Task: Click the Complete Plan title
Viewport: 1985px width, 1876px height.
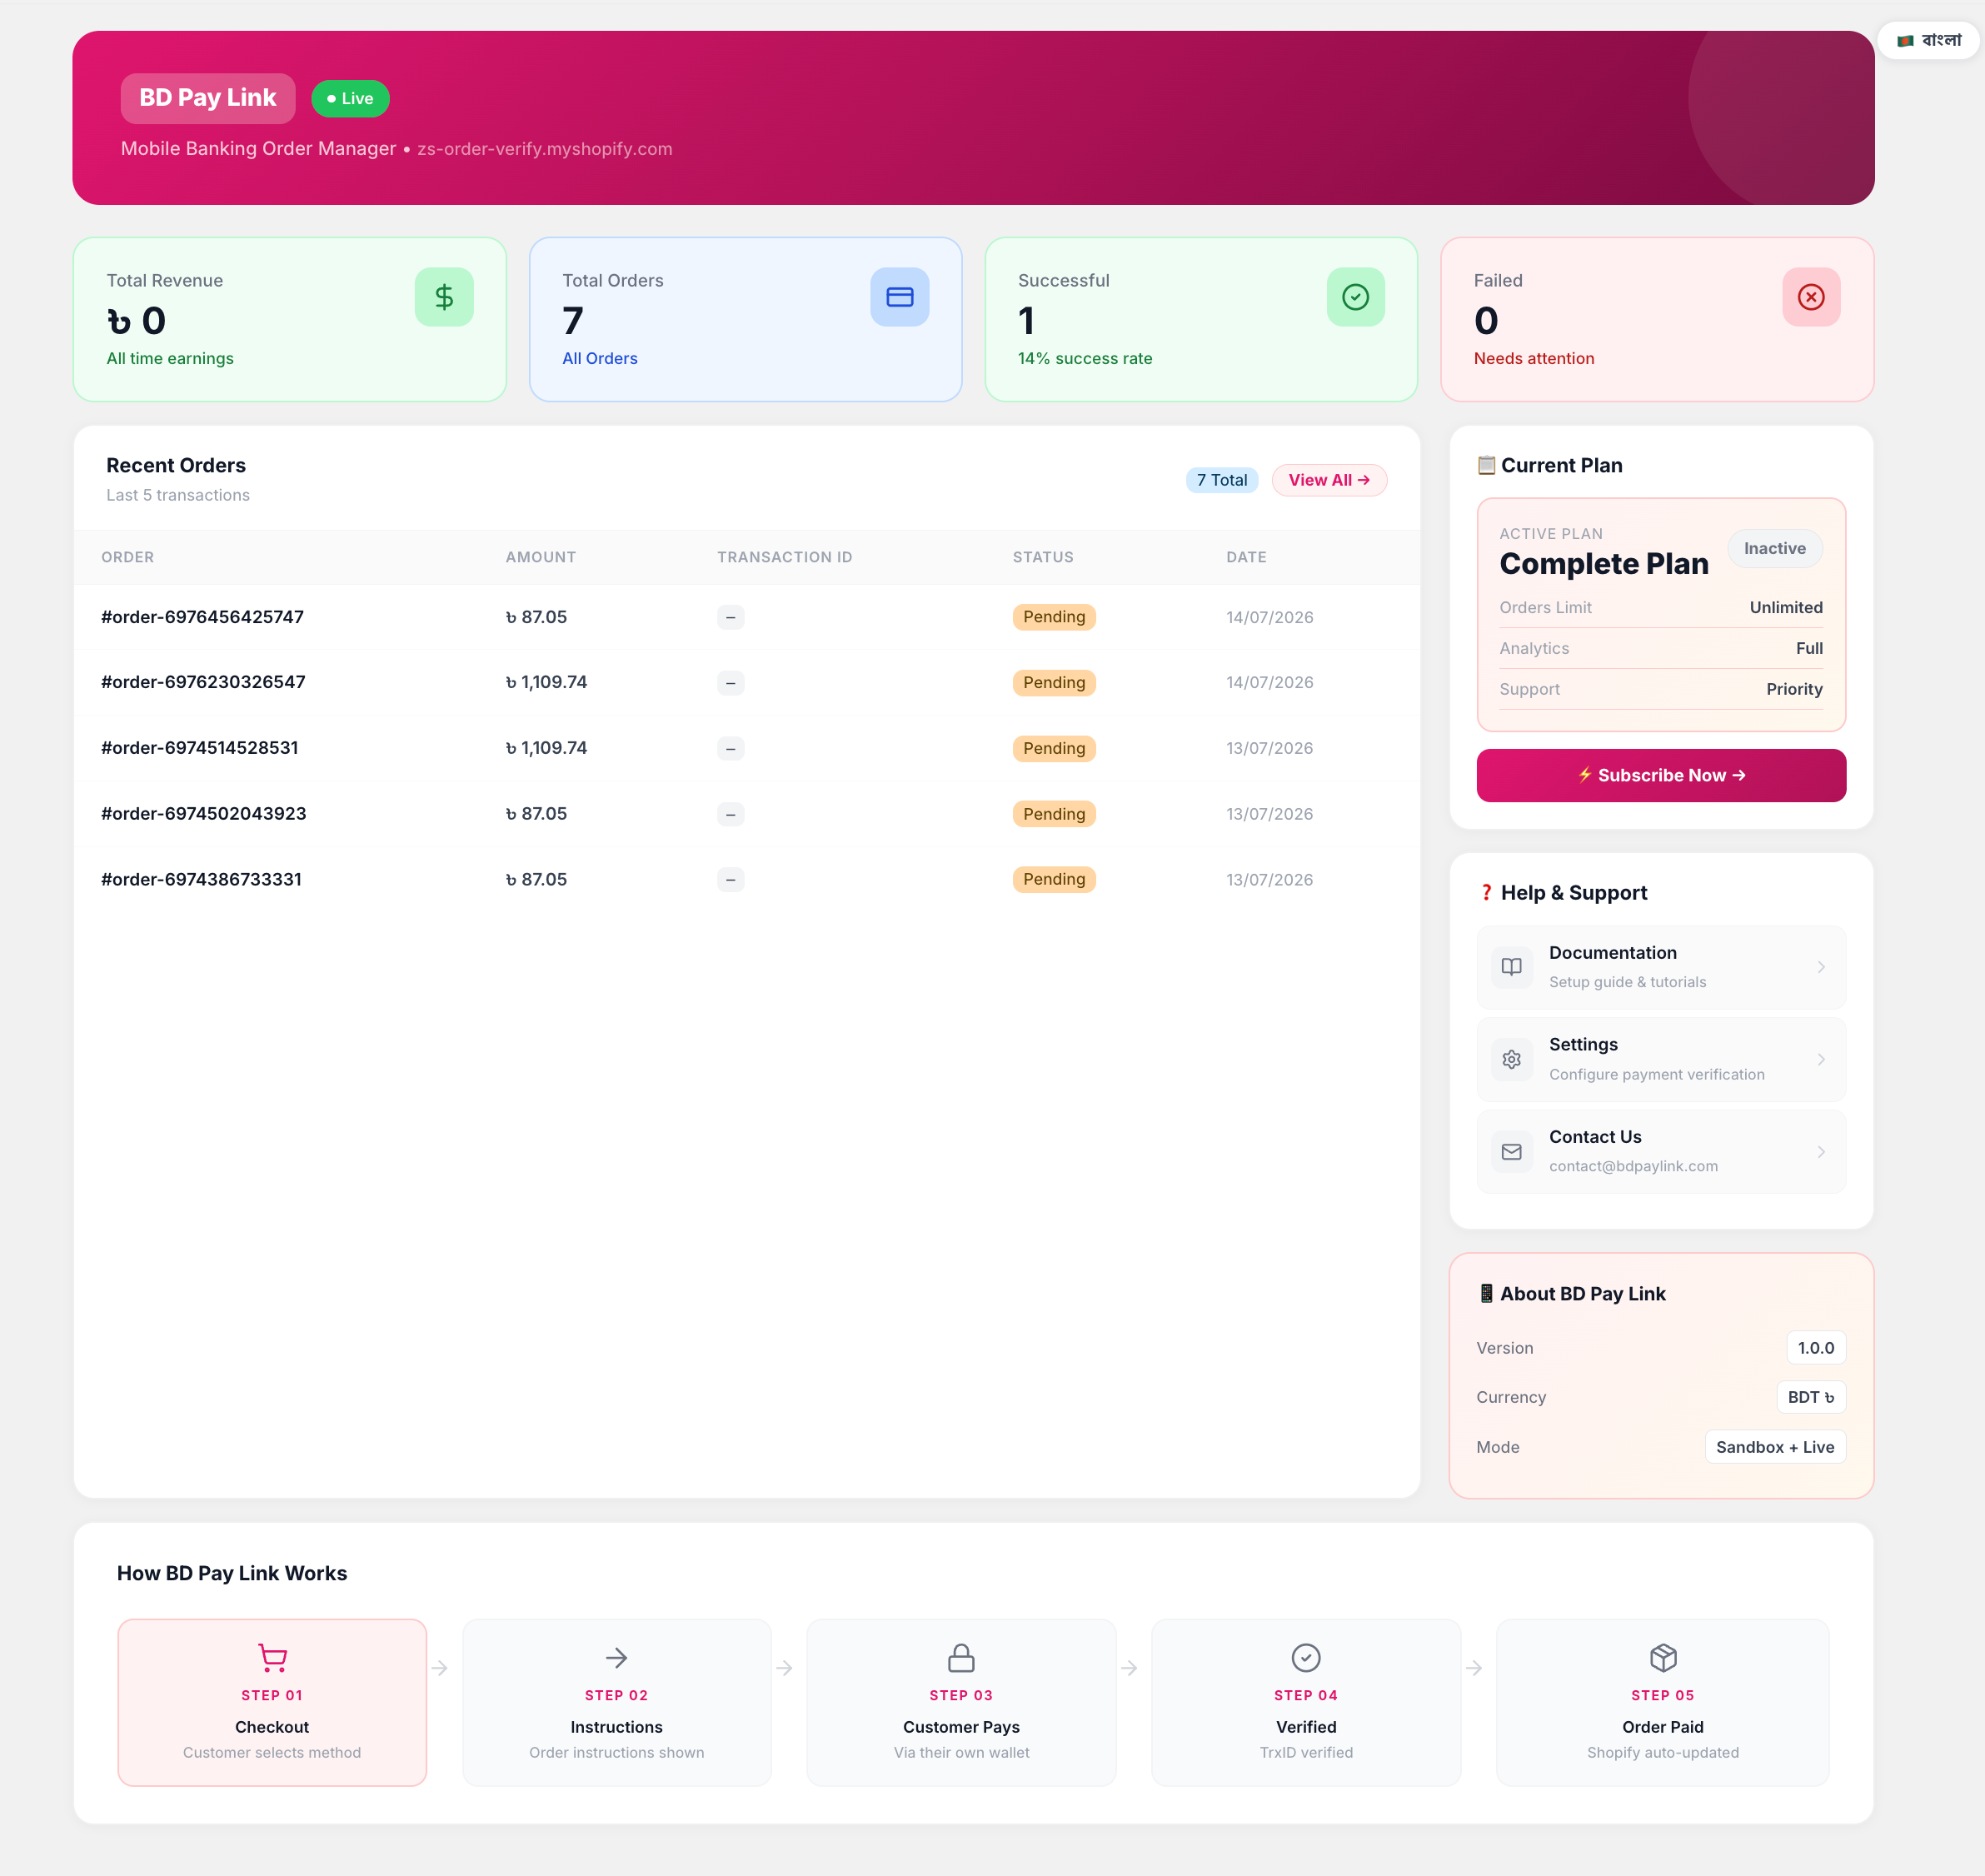Action: [x=1604, y=564]
